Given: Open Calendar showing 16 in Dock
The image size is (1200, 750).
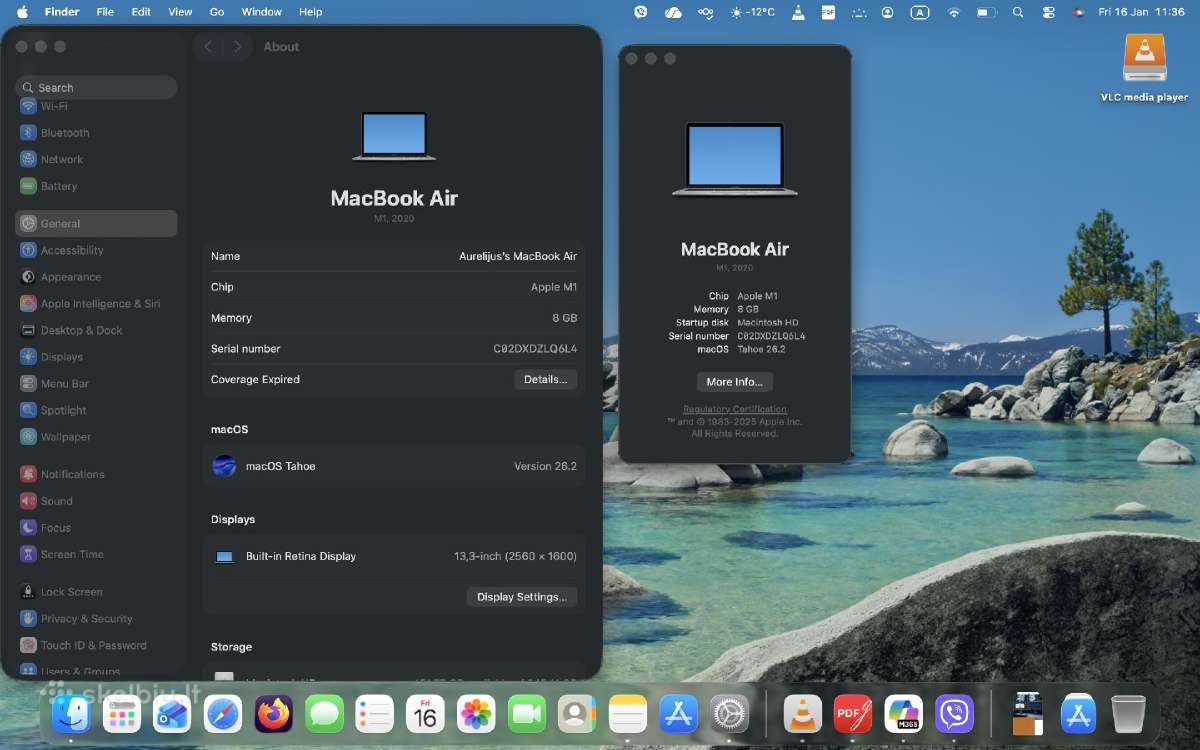Looking at the screenshot, I should 425,714.
